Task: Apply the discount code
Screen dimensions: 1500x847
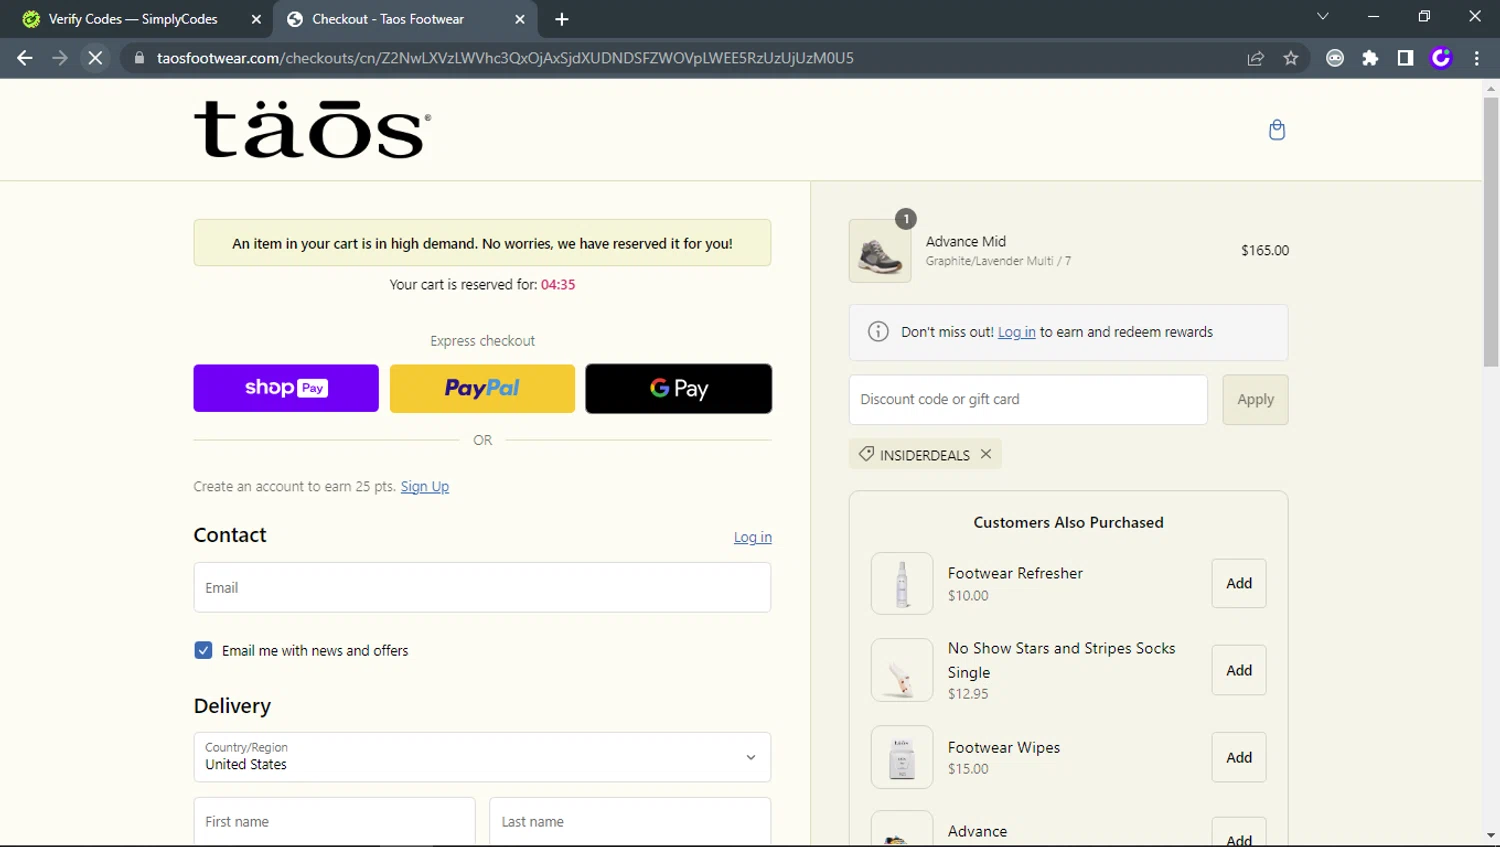Action: coord(1255,399)
